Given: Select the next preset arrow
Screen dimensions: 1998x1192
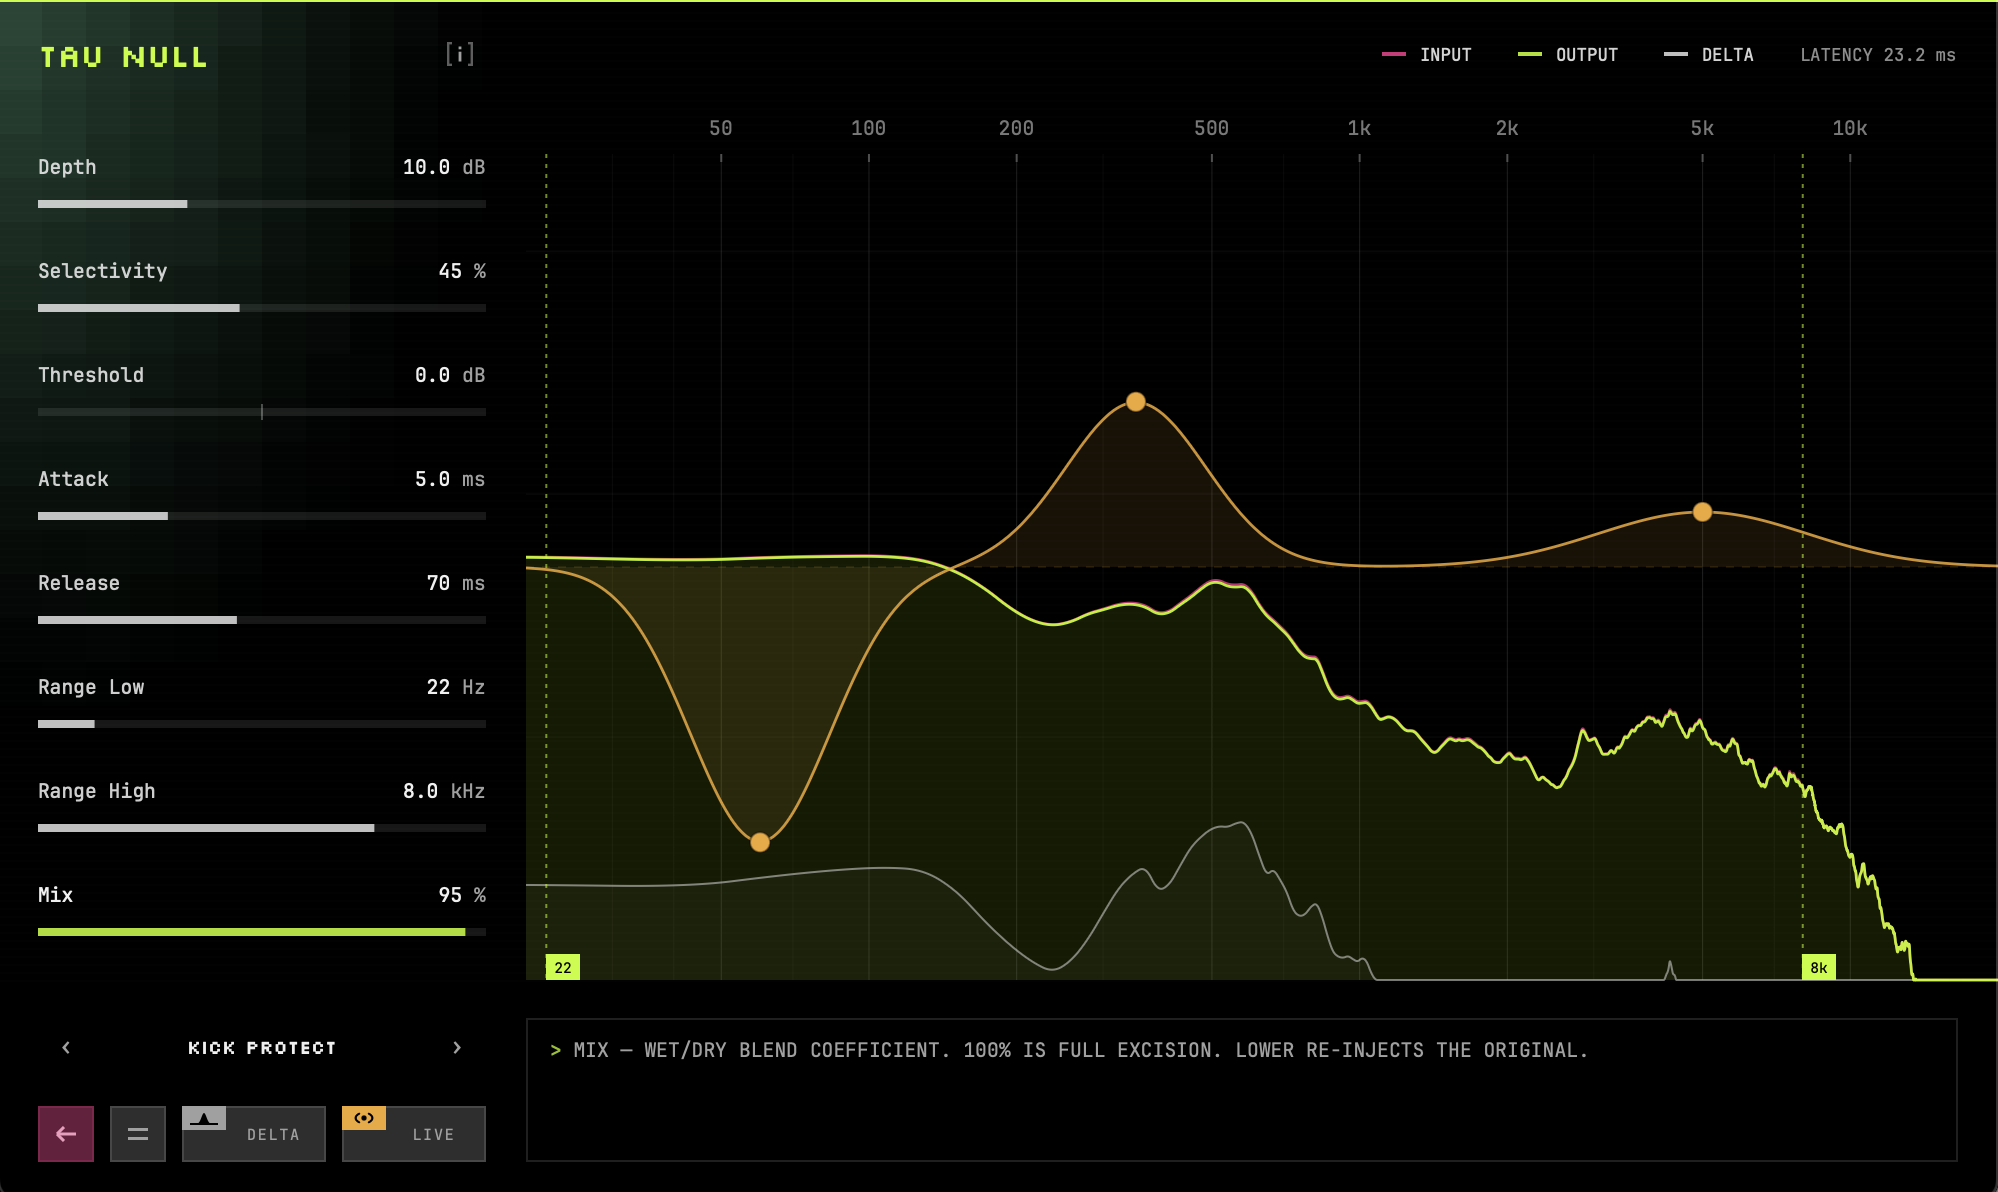Looking at the screenshot, I should (x=457, y=1047).
